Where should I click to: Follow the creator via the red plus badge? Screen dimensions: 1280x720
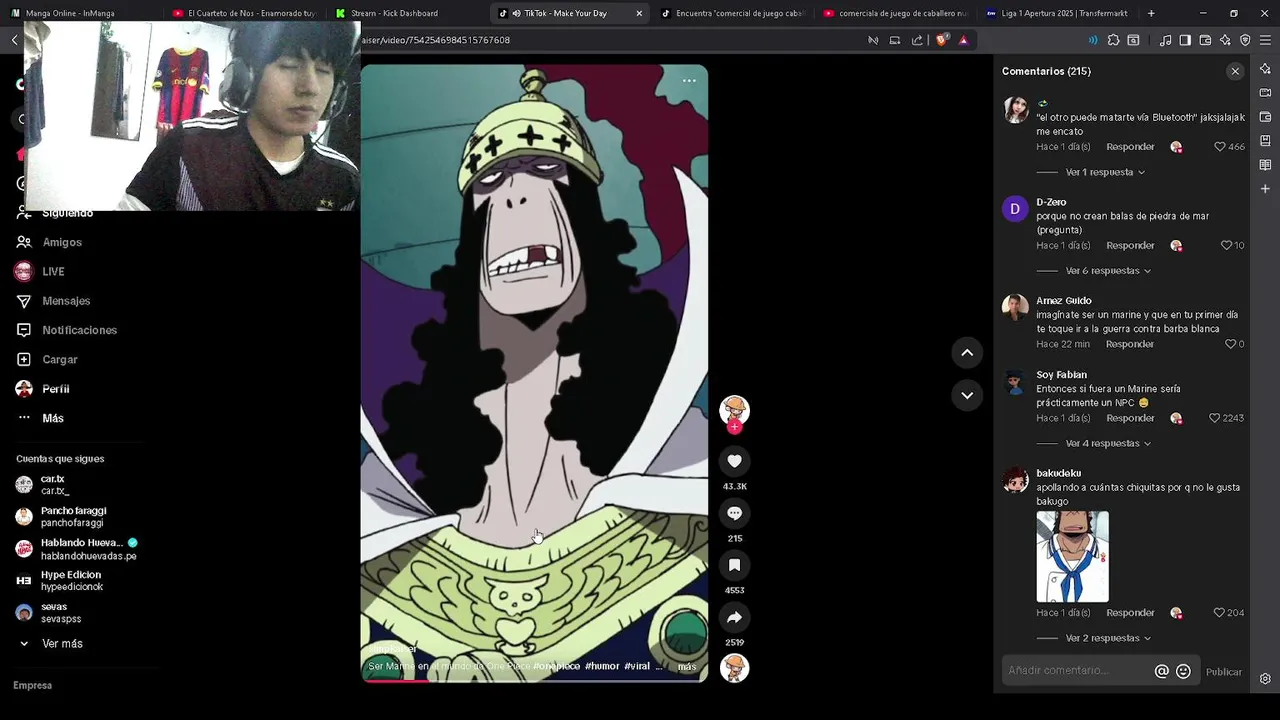[x=734, y=427]
